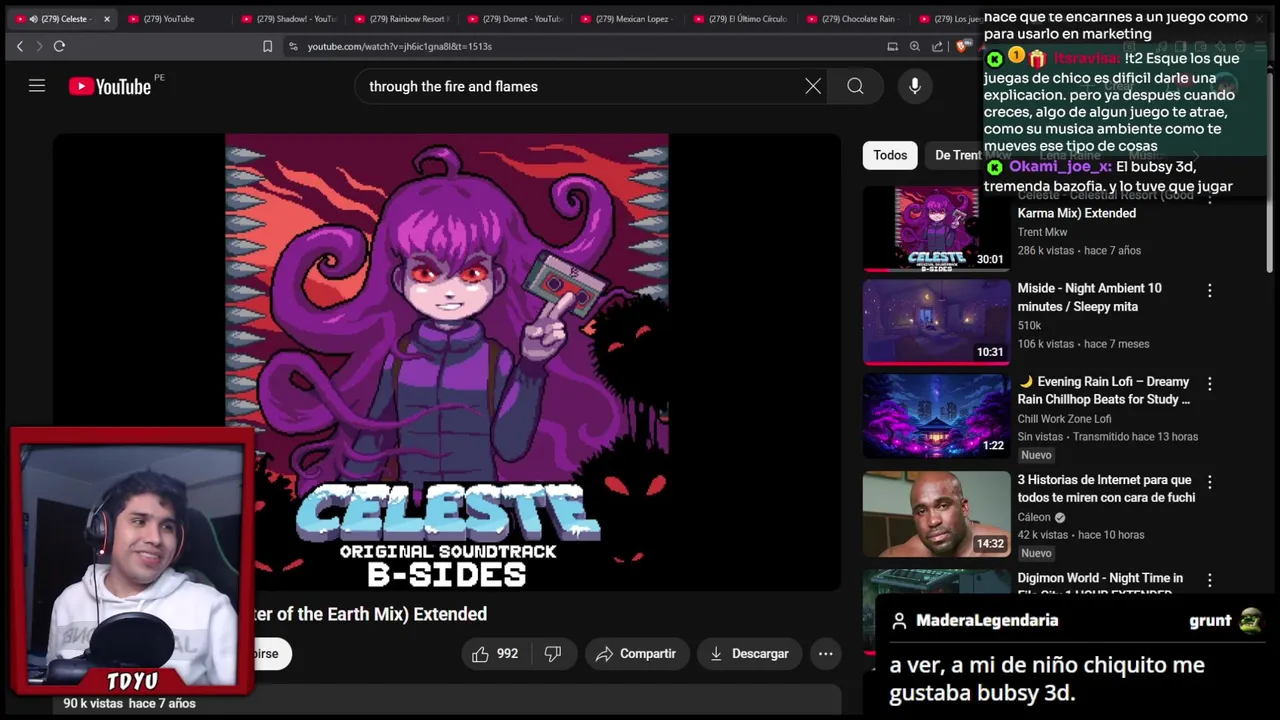This screenshot has width=1280, height=720.
Task: Open Celeste Celestial Resort video thumbnail
Action: 936,229
